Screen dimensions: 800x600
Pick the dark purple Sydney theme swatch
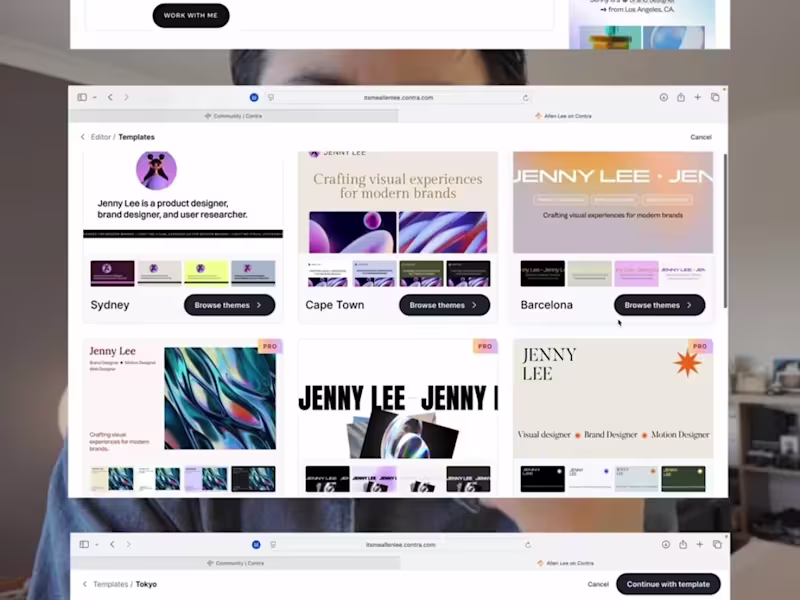112,273
